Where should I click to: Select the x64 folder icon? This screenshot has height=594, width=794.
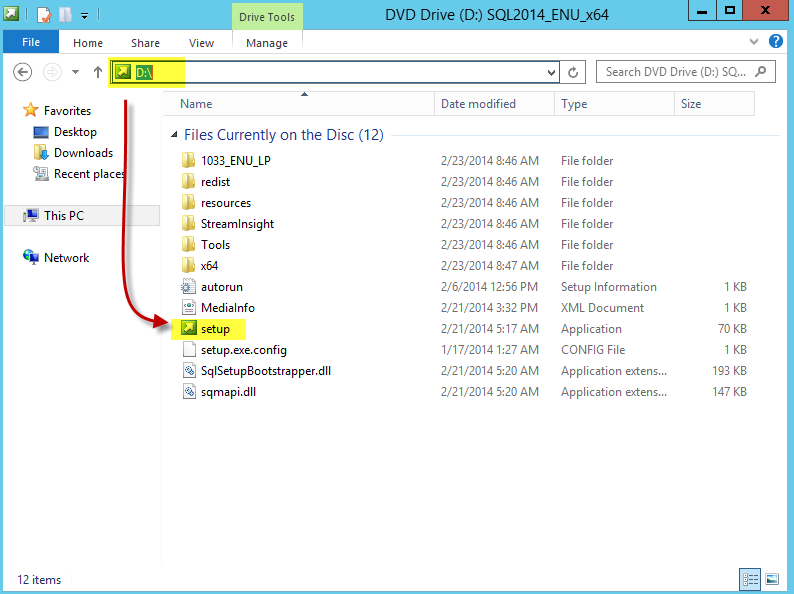click(188, 265)
